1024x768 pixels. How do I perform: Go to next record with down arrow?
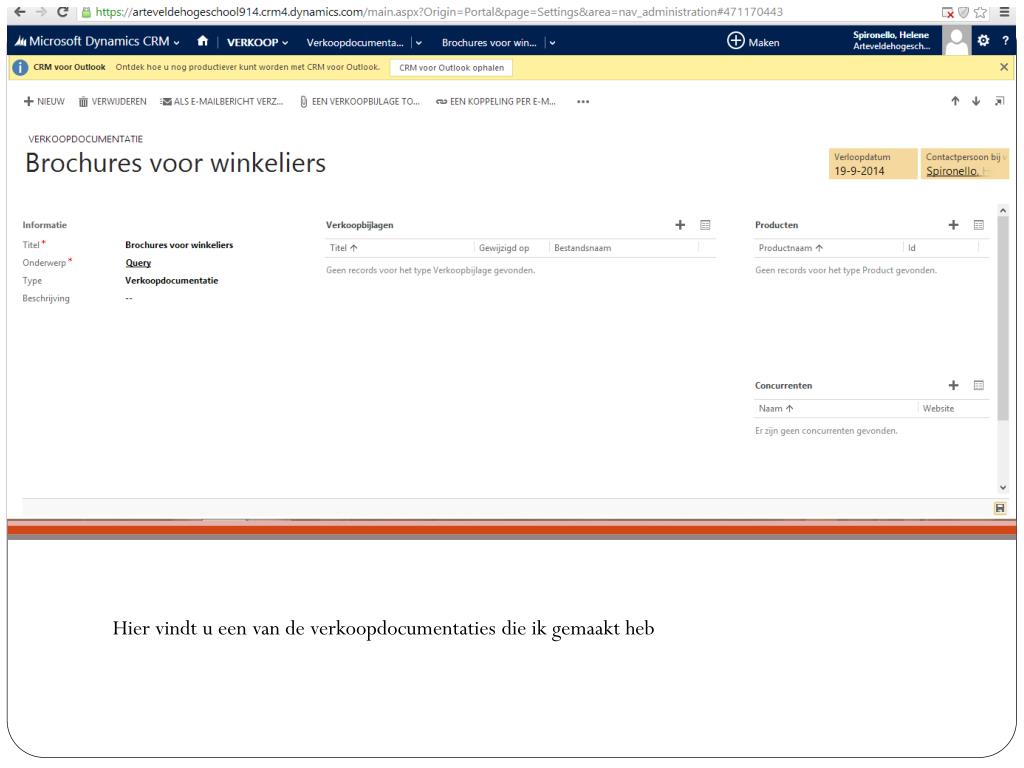tap(976, 101)
